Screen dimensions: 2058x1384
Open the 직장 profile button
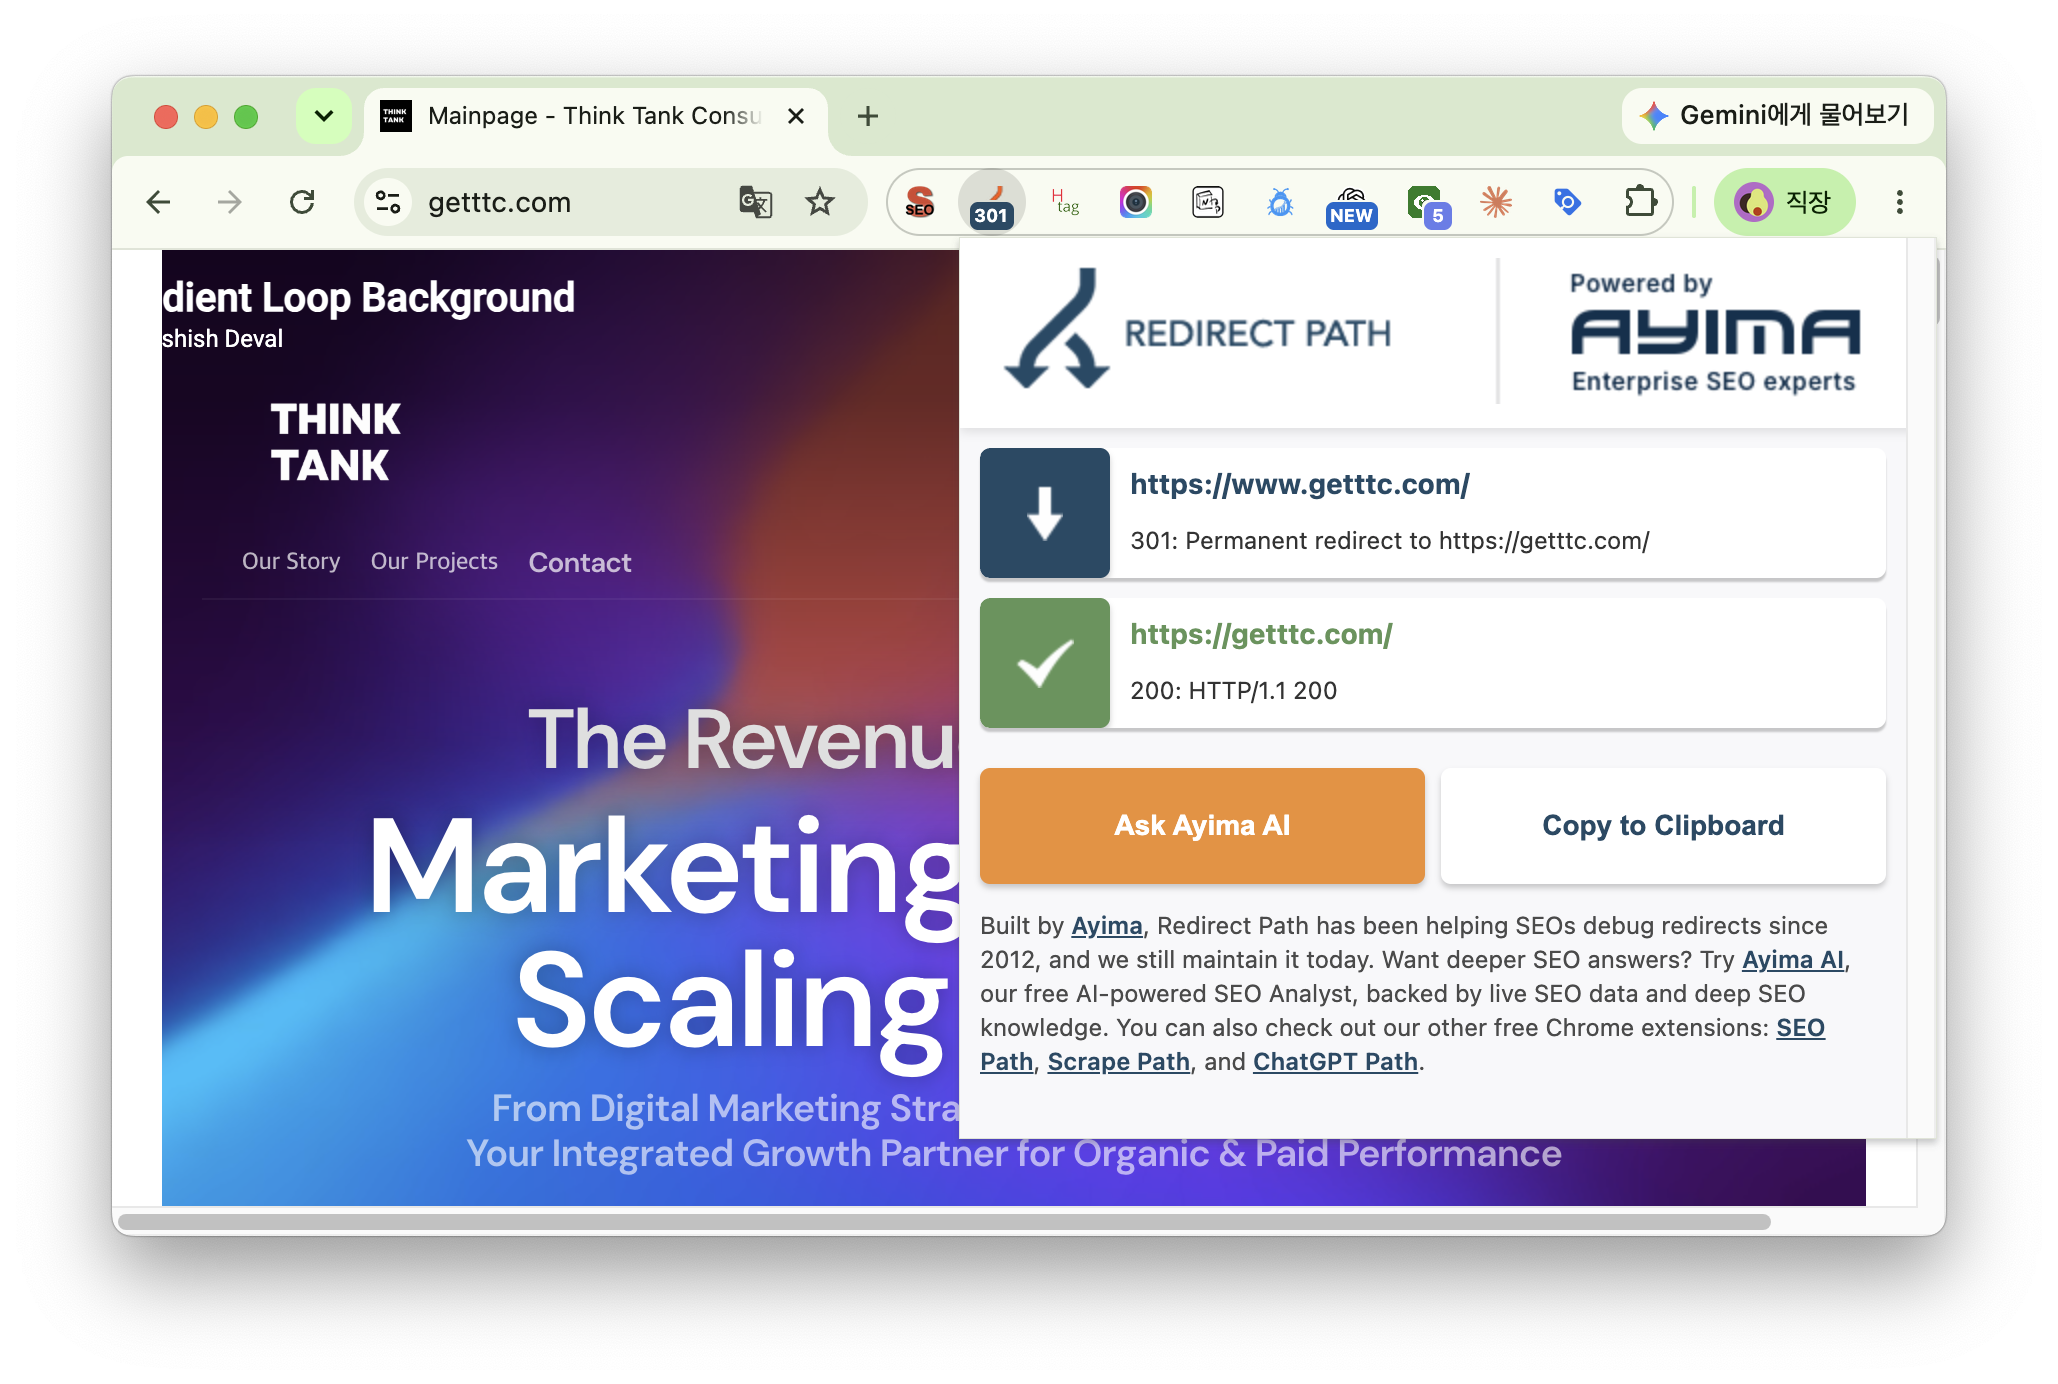click(x=1785, y=202)
